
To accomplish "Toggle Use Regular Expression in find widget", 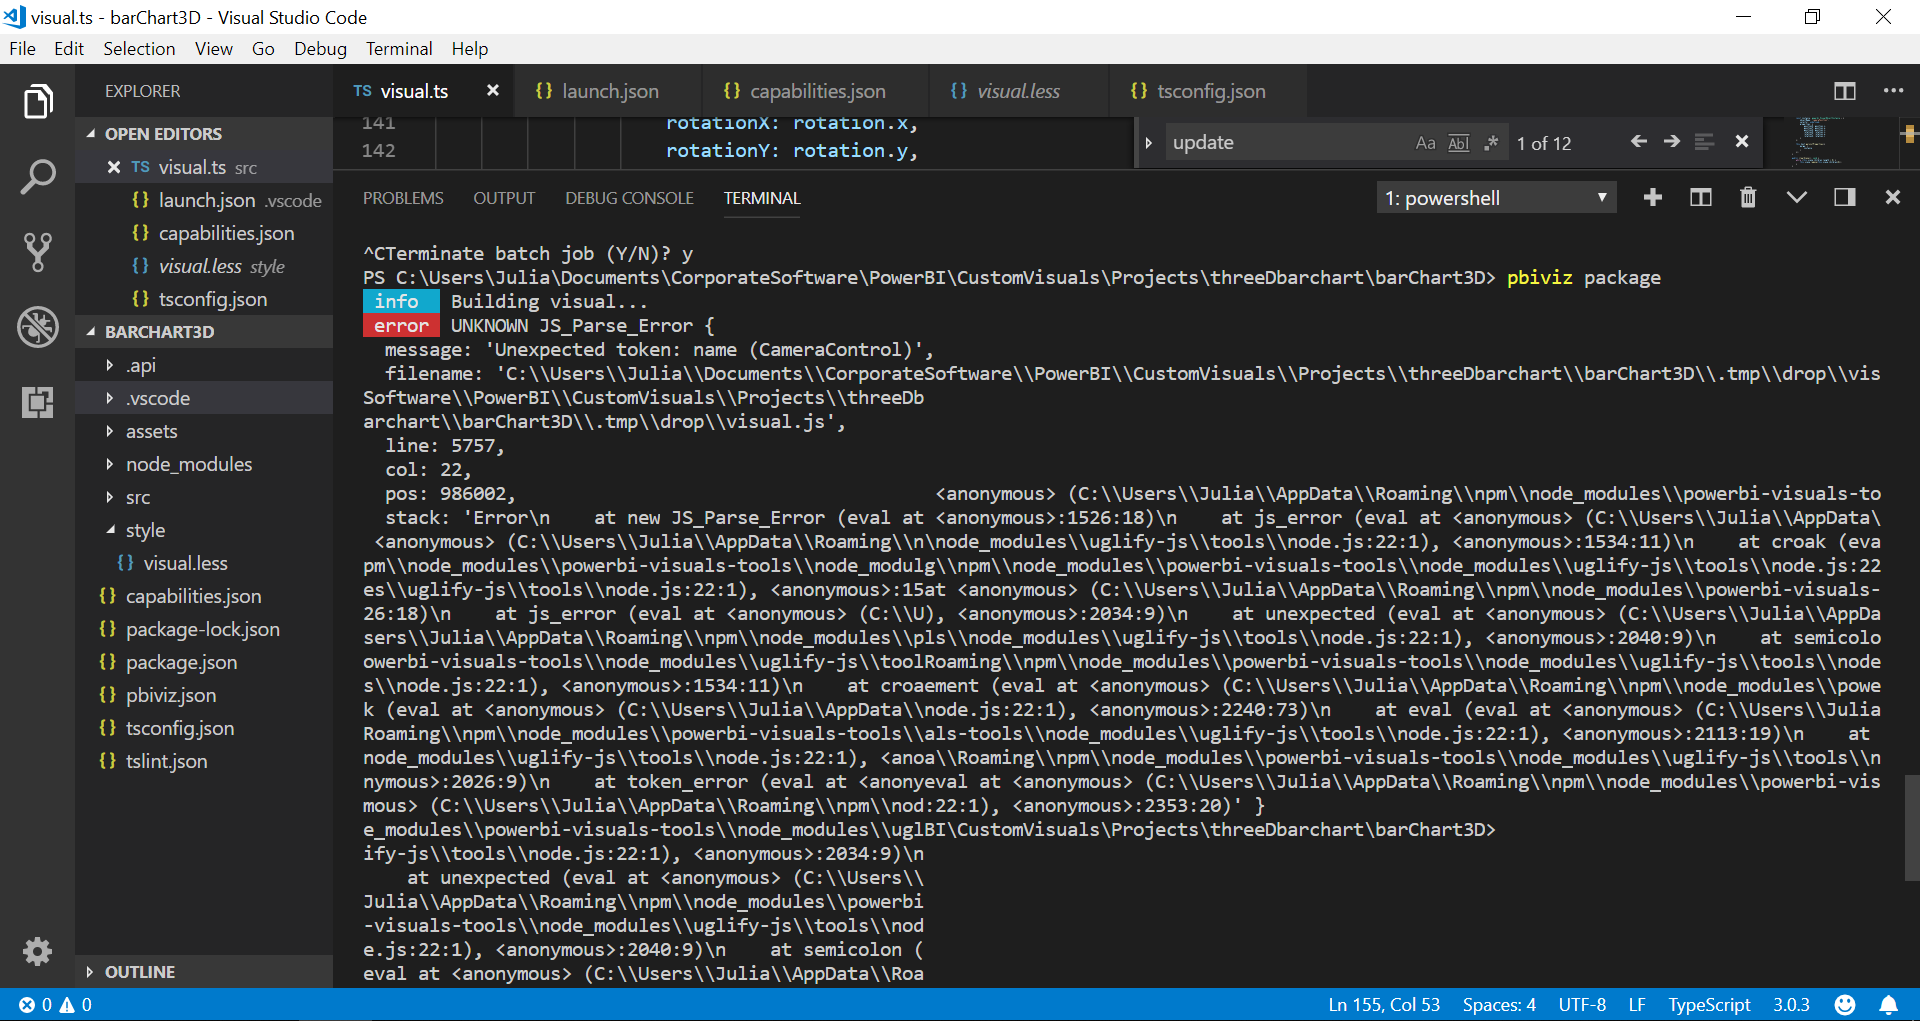I will (x=1491, y=143).
